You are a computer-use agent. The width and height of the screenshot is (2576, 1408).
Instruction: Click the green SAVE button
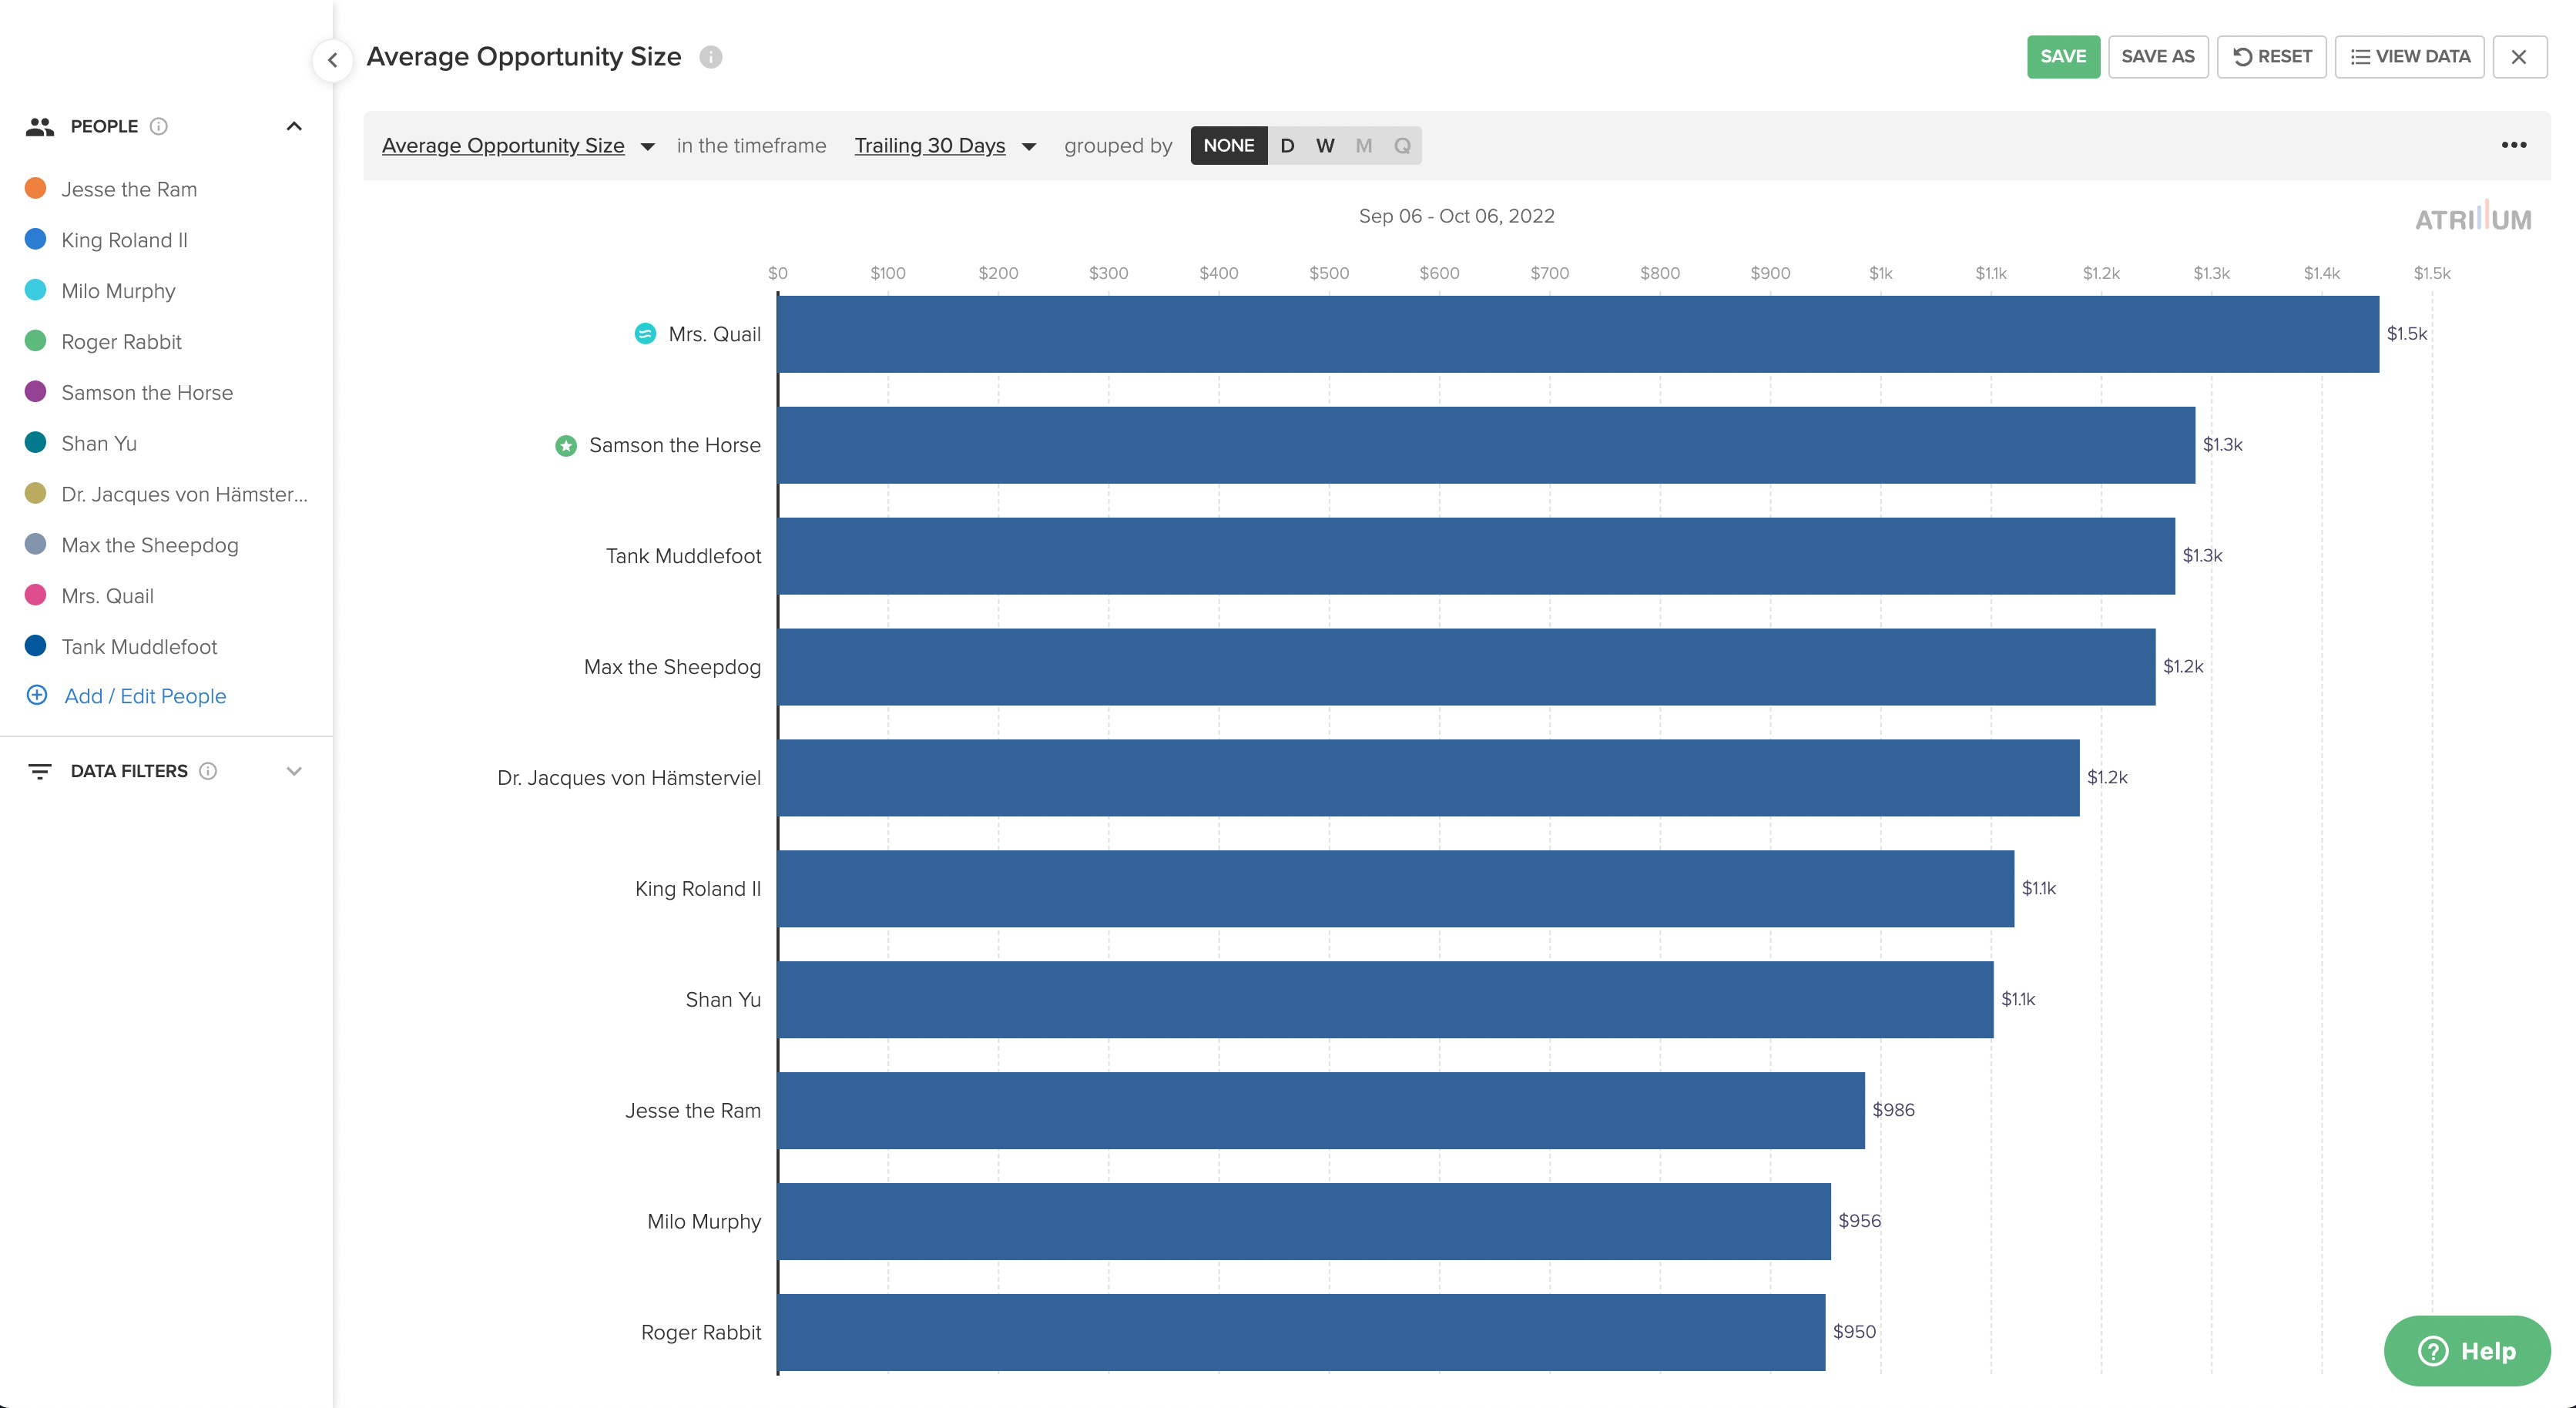(2062, 57)
